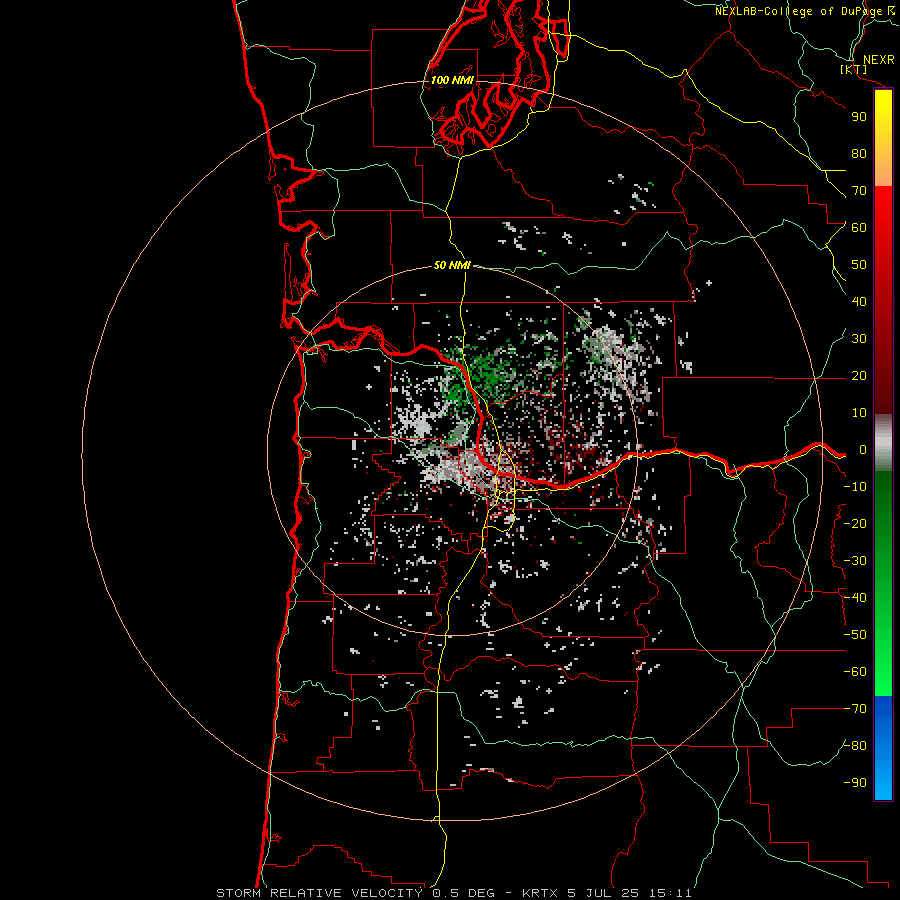Click the "-60" scale value

pyautogui.click(x=855, y=672)
